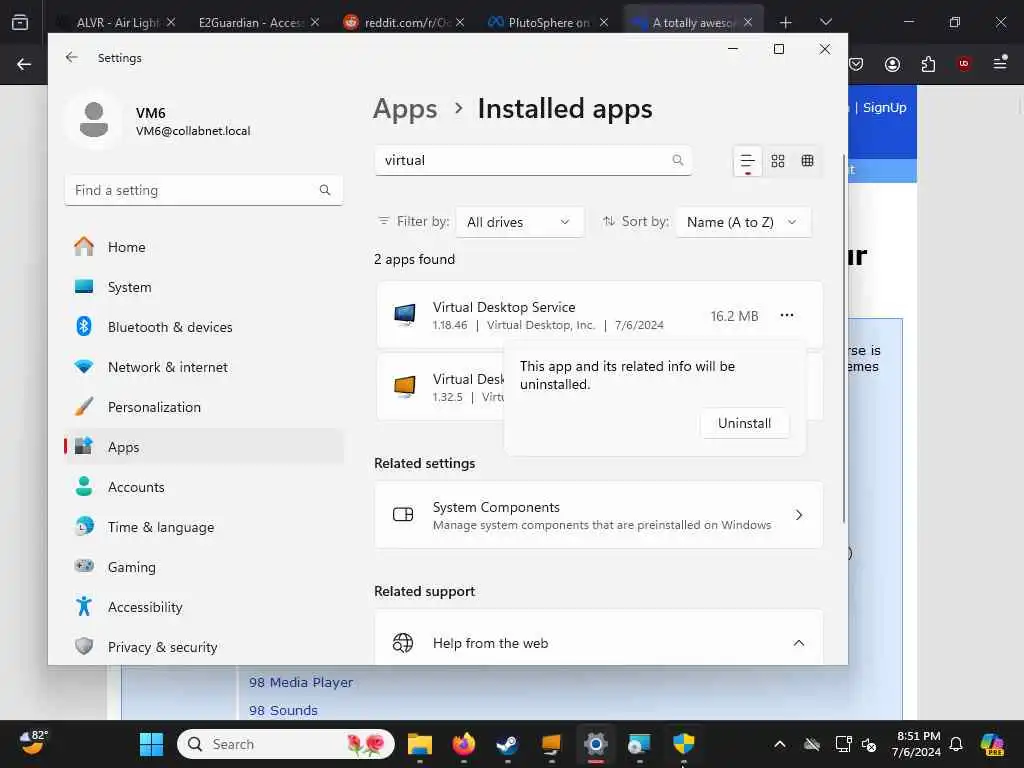This screenshot has height=768, width=1024.
Task: Open Bluetooth & devices settings
Action: coord(204,327)
